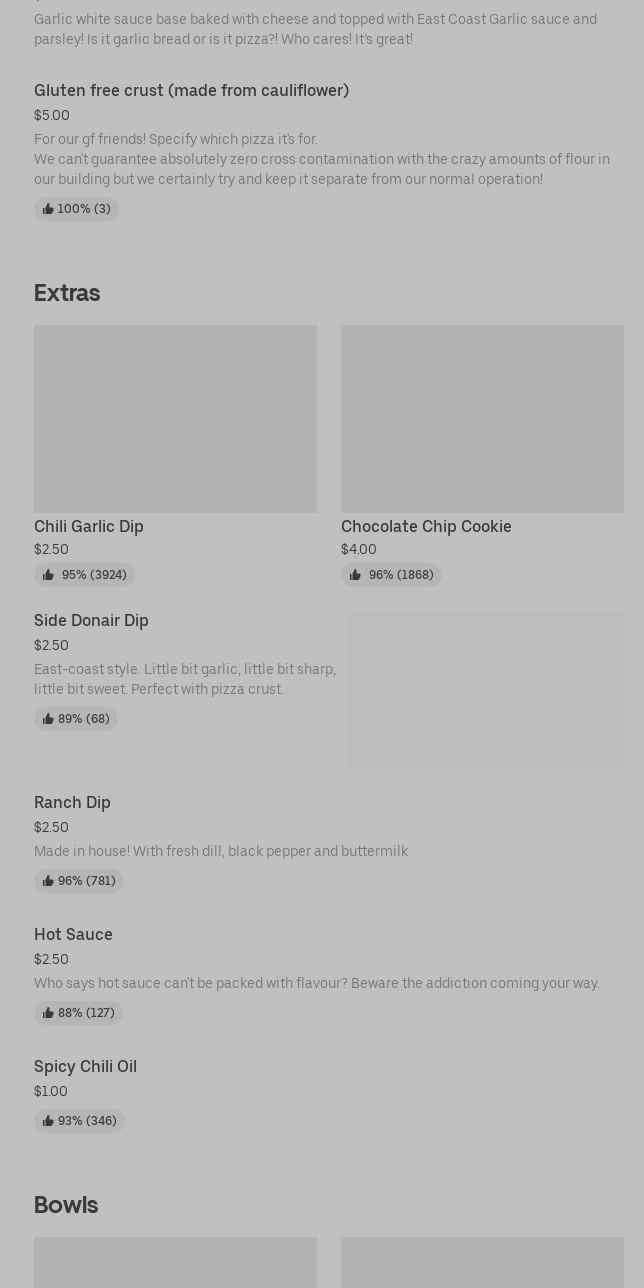Open the Chili Garlic Dip photo
Image resolution: width=644 pixels, height=1288 pixels.
tap(175, 418)
